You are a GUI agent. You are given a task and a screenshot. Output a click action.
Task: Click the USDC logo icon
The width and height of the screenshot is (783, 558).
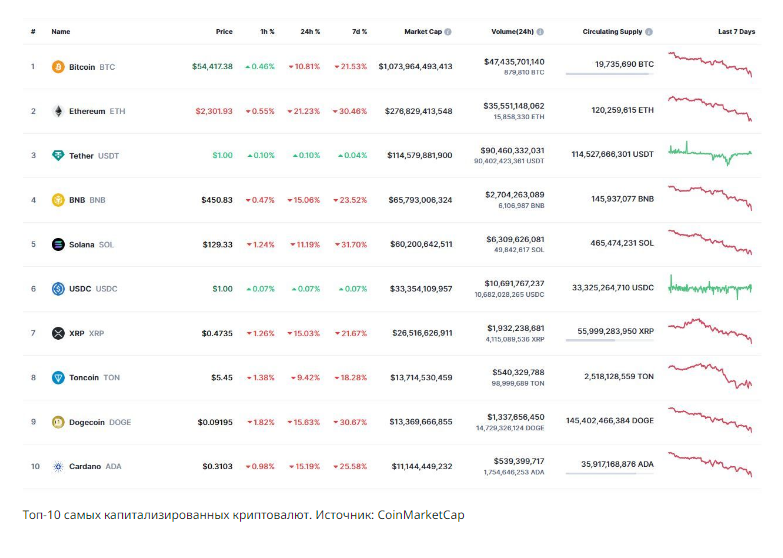(x=58, y=289)
